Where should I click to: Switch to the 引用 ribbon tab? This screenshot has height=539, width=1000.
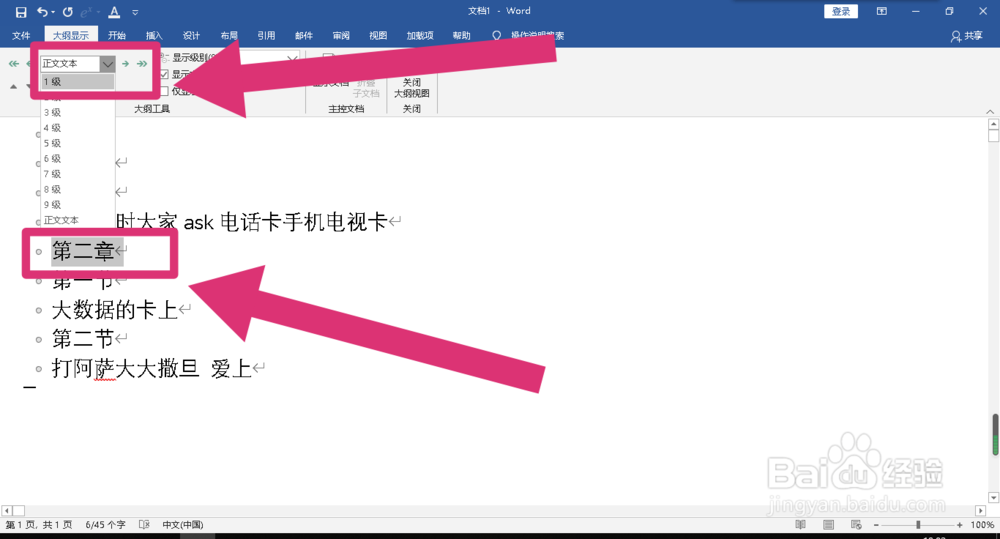pyautogui.click(x=266, y=36)
